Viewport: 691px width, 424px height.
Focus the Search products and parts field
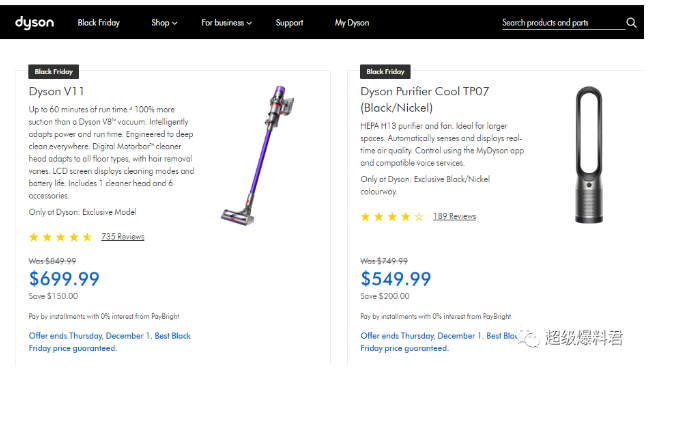click(560, 22)
